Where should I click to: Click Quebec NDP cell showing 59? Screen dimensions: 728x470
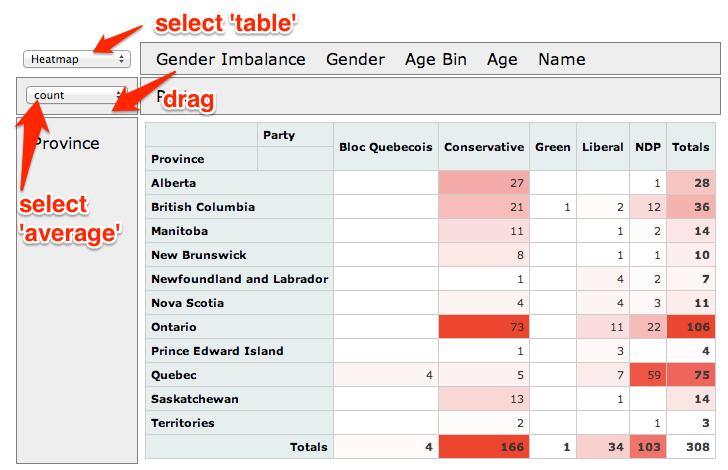tap(647, 375)
